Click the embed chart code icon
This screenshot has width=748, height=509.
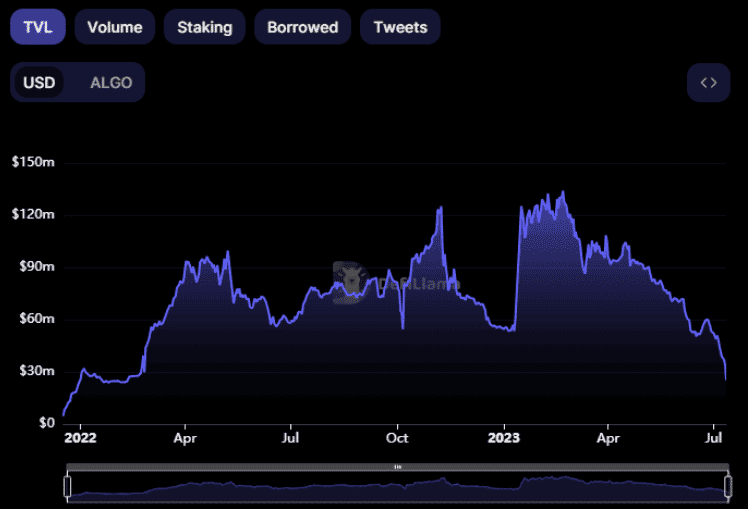[708, 83]
